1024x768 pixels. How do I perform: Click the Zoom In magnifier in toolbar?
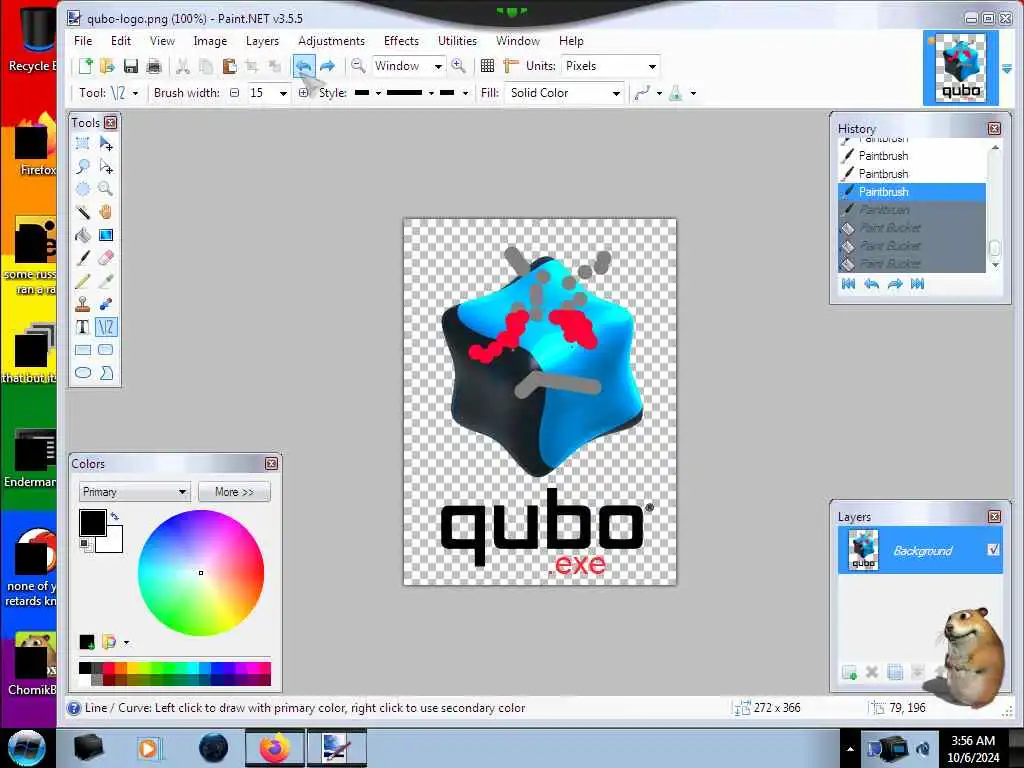point(458,65)
